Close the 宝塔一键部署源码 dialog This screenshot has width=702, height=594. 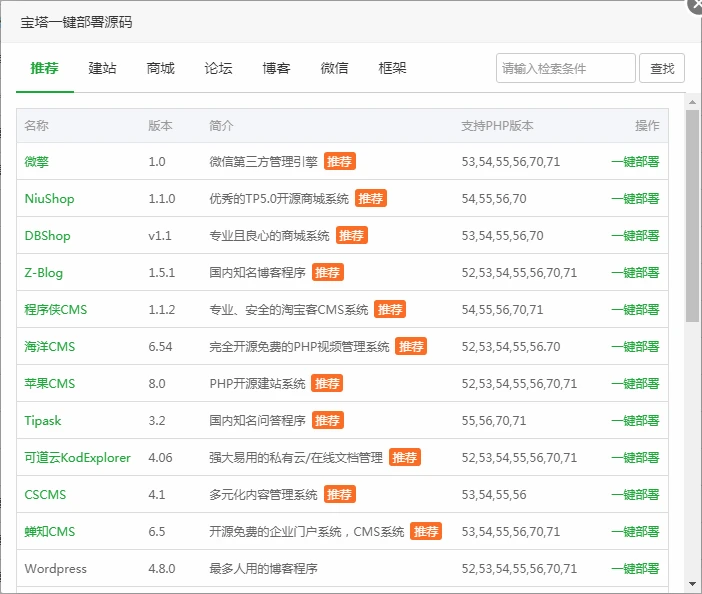[695, 5]
